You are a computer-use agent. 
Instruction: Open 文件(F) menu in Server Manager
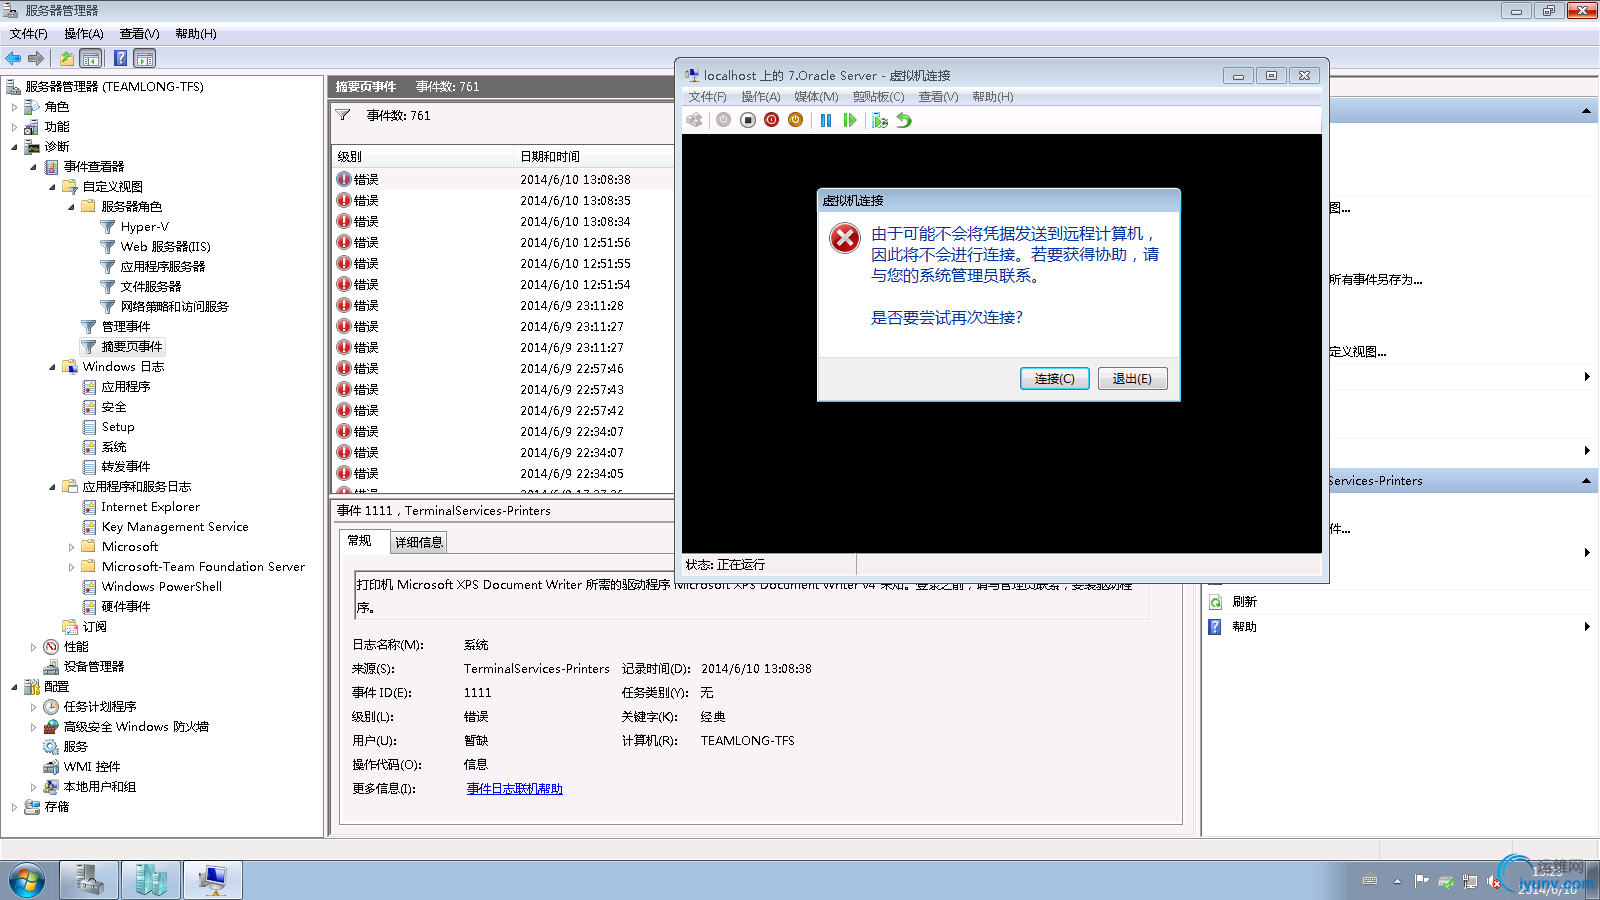[x=29, y=34]
